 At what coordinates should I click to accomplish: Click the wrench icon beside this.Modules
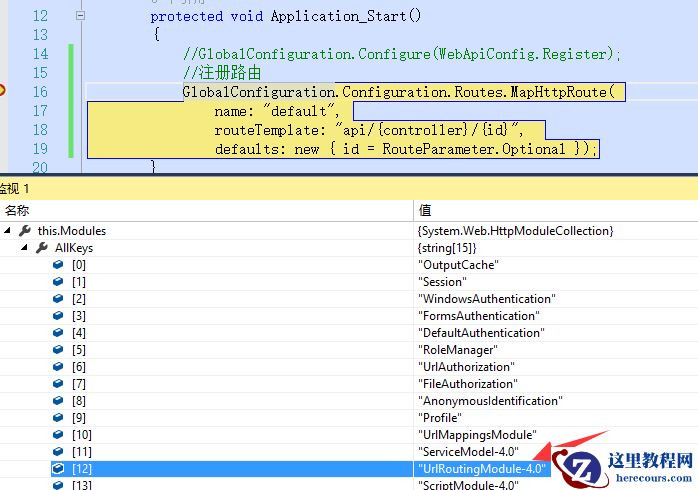coord(25,231)
